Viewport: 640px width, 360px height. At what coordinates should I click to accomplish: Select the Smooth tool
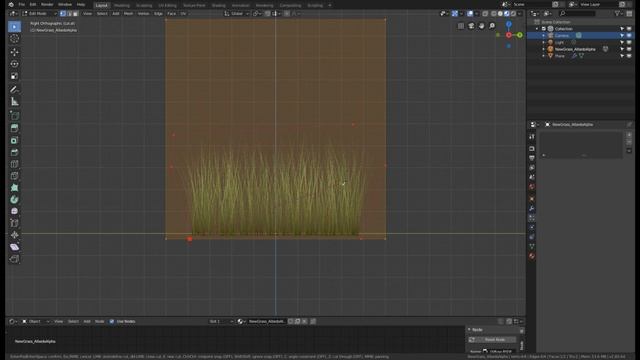coord(14,211)
